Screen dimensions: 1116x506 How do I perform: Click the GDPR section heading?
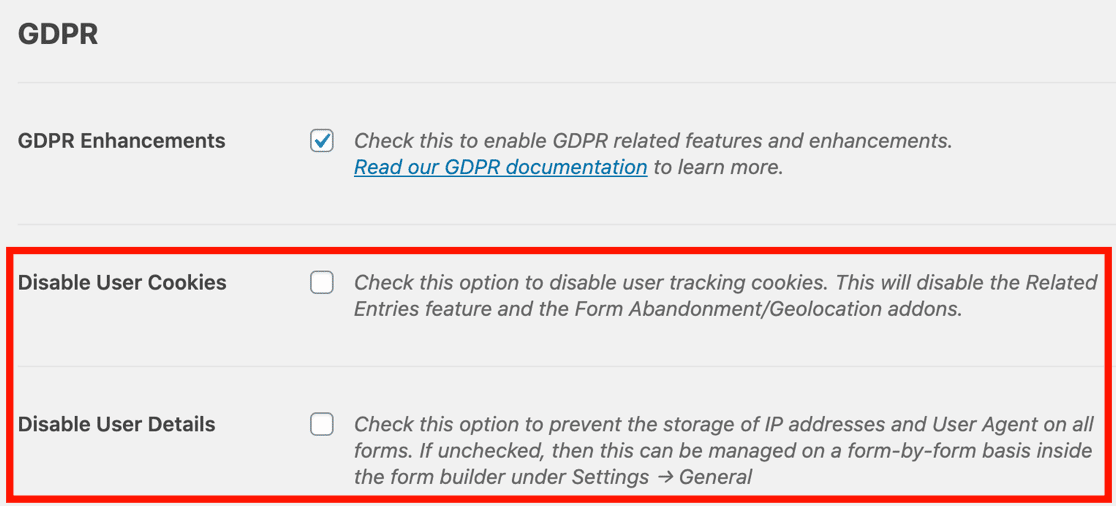coord(58,34)
